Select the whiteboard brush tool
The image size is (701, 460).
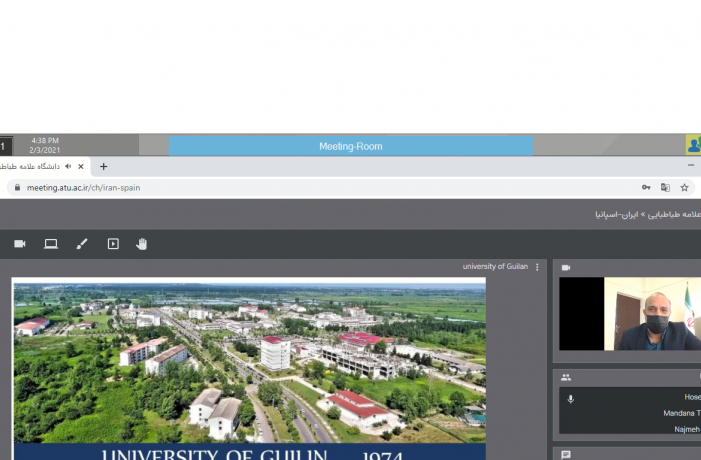82,244
